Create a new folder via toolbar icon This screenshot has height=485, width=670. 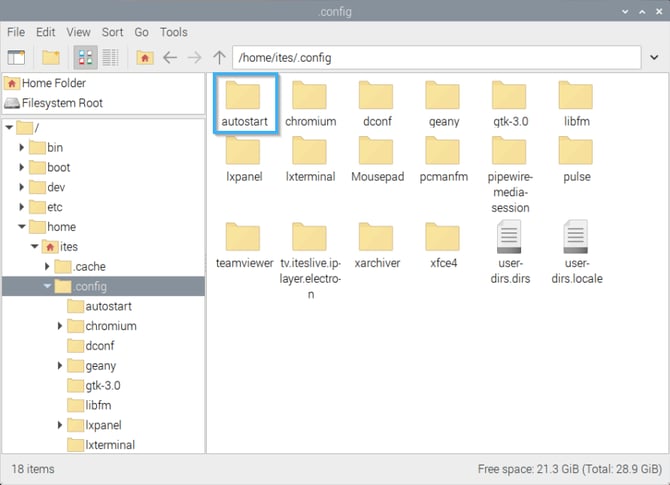point(50,57)
